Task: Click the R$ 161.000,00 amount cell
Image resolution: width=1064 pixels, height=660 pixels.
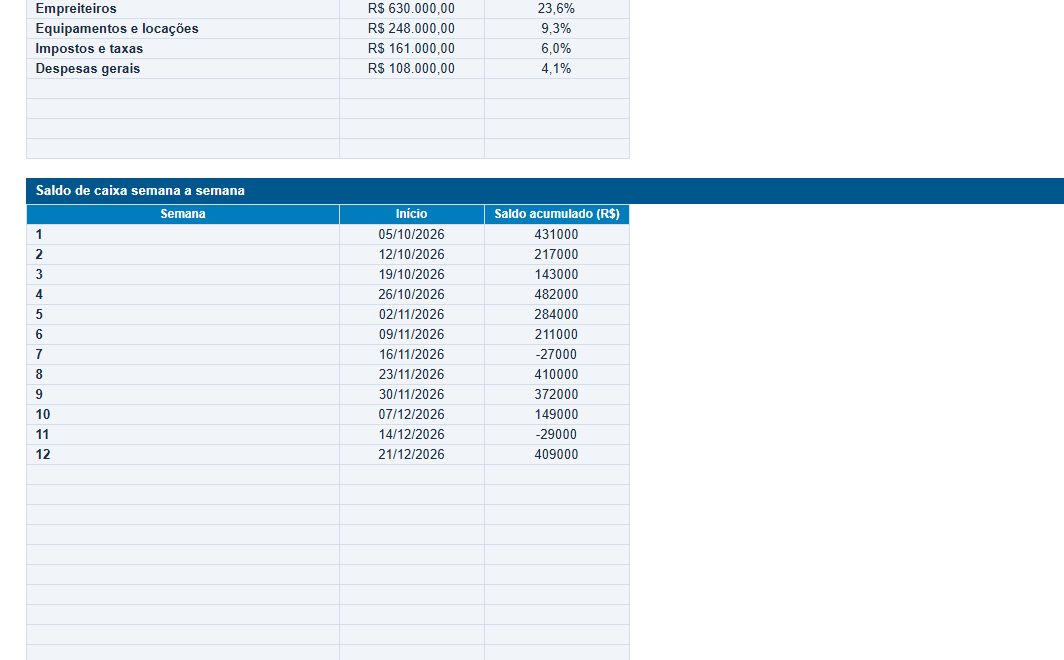Action: [x=412, y=49]
